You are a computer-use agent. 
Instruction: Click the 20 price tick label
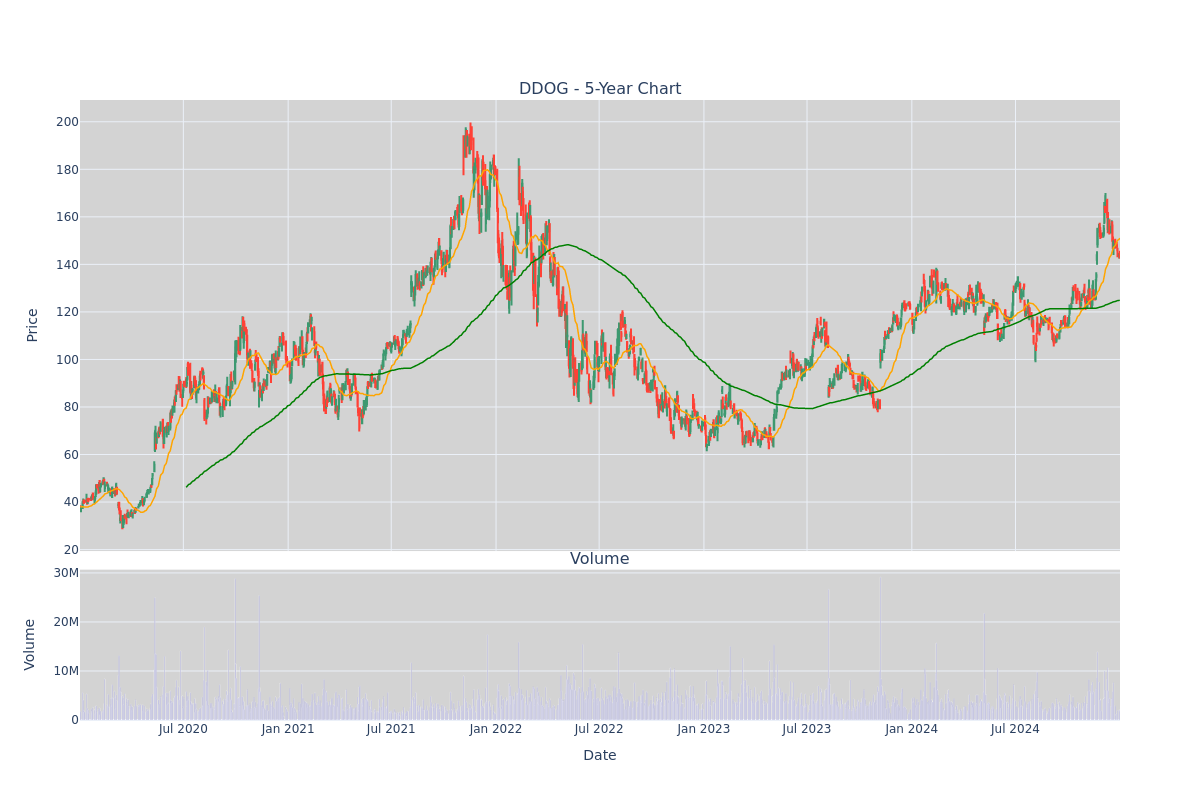point(71,549)
